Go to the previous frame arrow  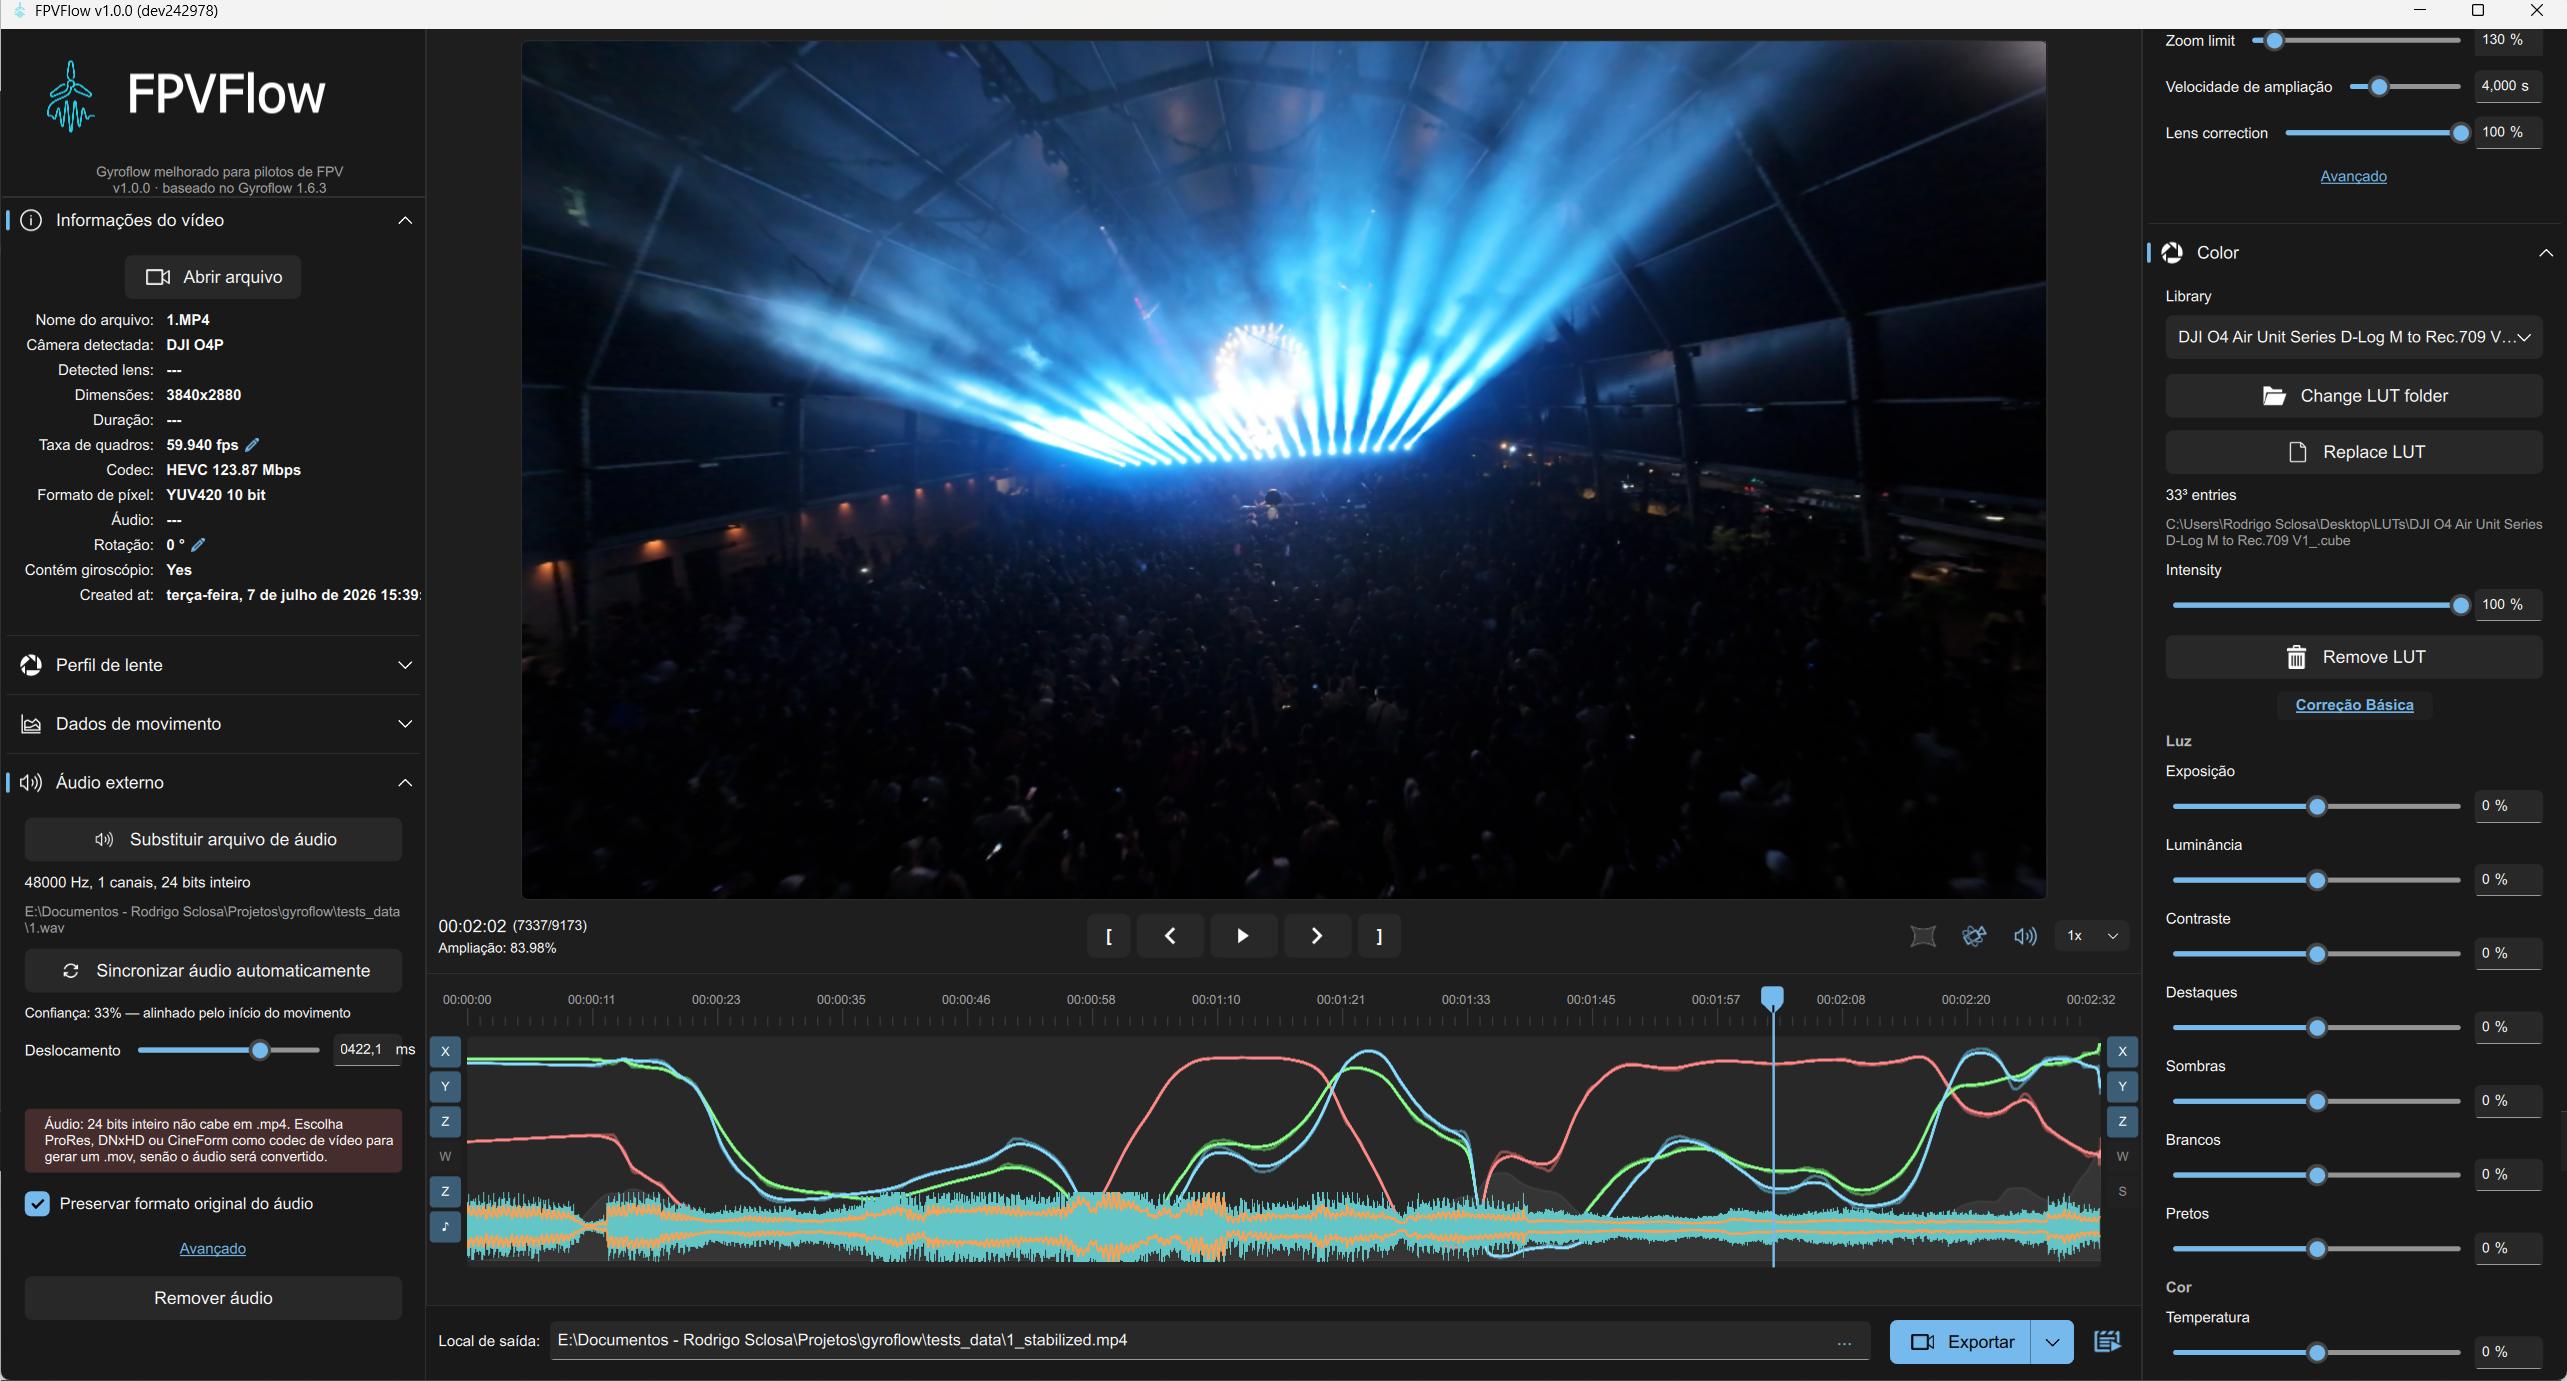coord(1170,936)
